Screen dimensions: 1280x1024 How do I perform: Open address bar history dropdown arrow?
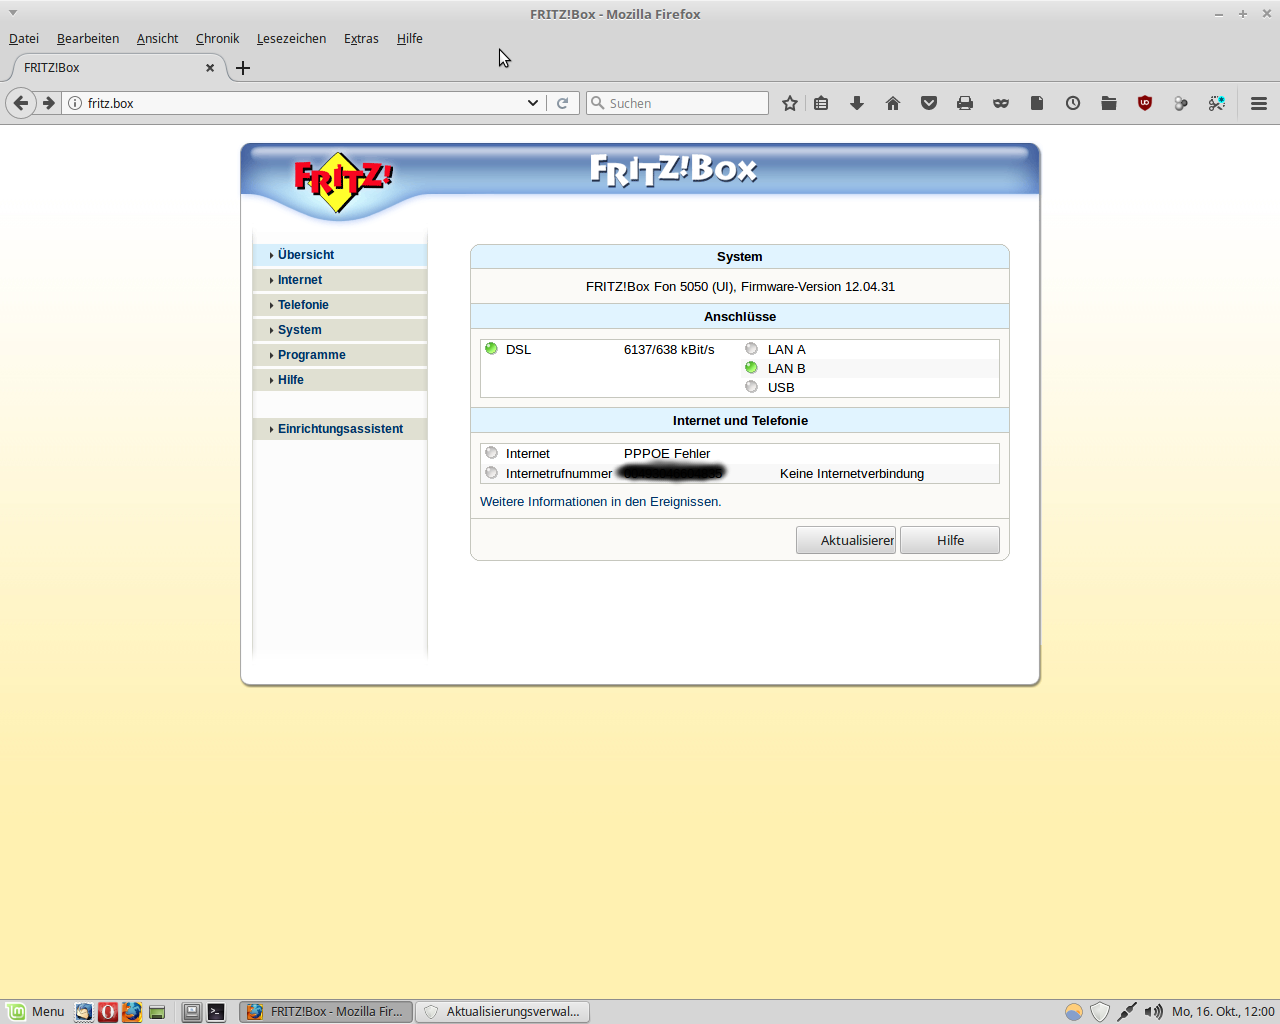tap(533, 103)
